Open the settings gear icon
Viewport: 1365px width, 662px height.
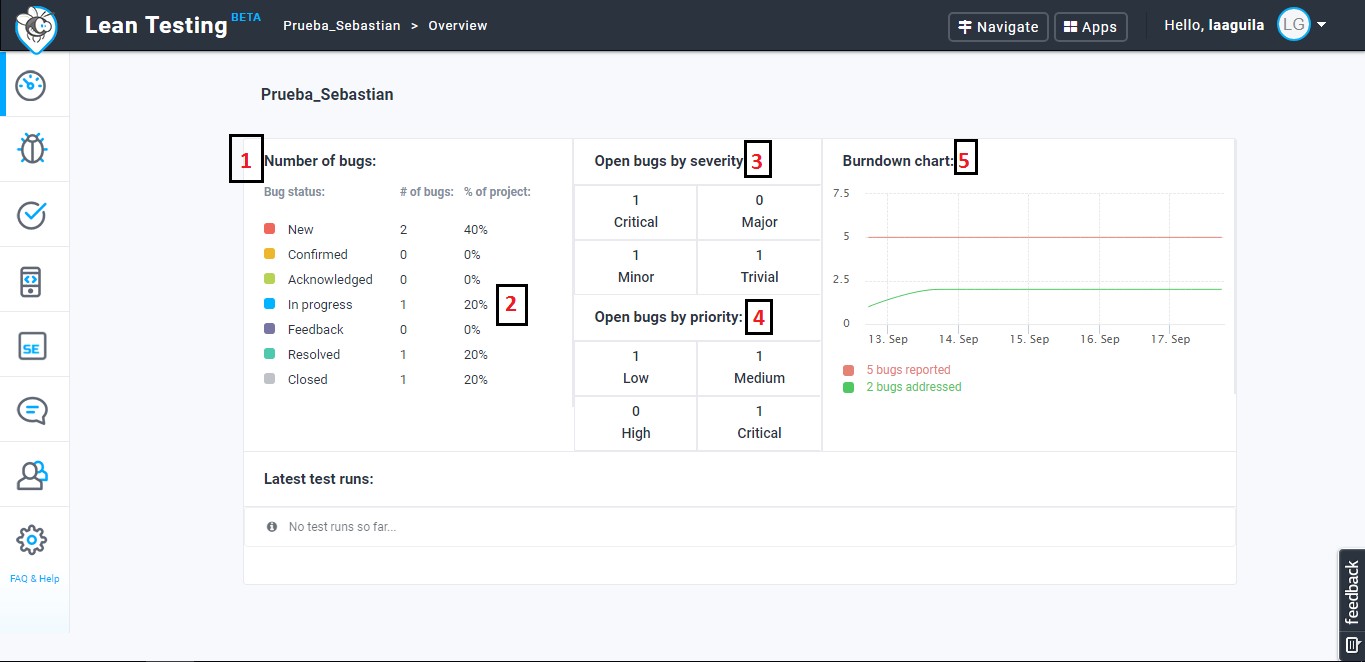click(32, 540)
